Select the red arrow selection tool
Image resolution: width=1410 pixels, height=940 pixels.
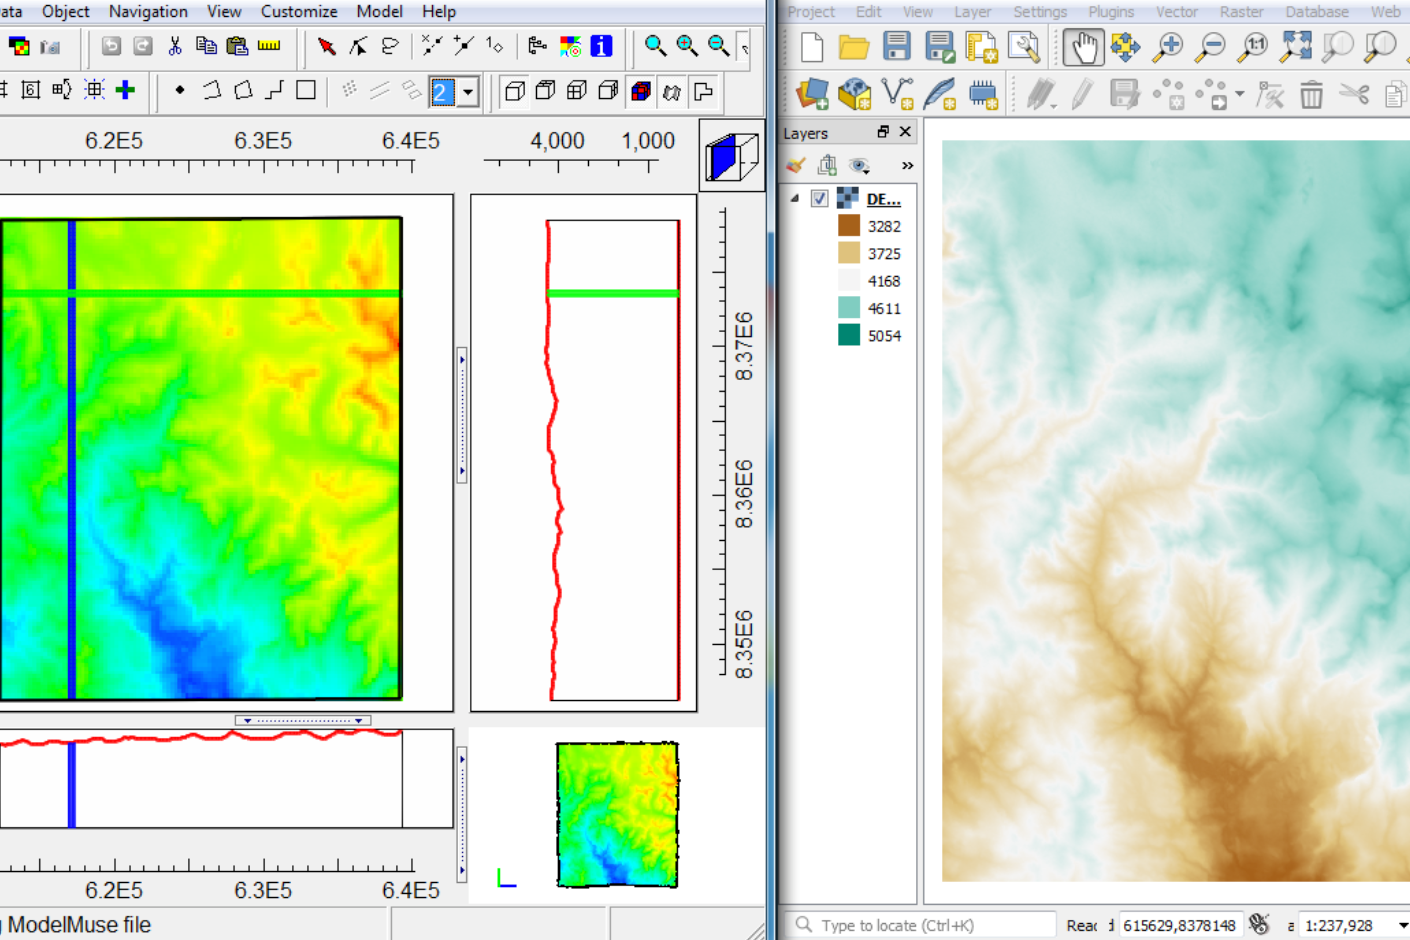(x=326, y=46)
